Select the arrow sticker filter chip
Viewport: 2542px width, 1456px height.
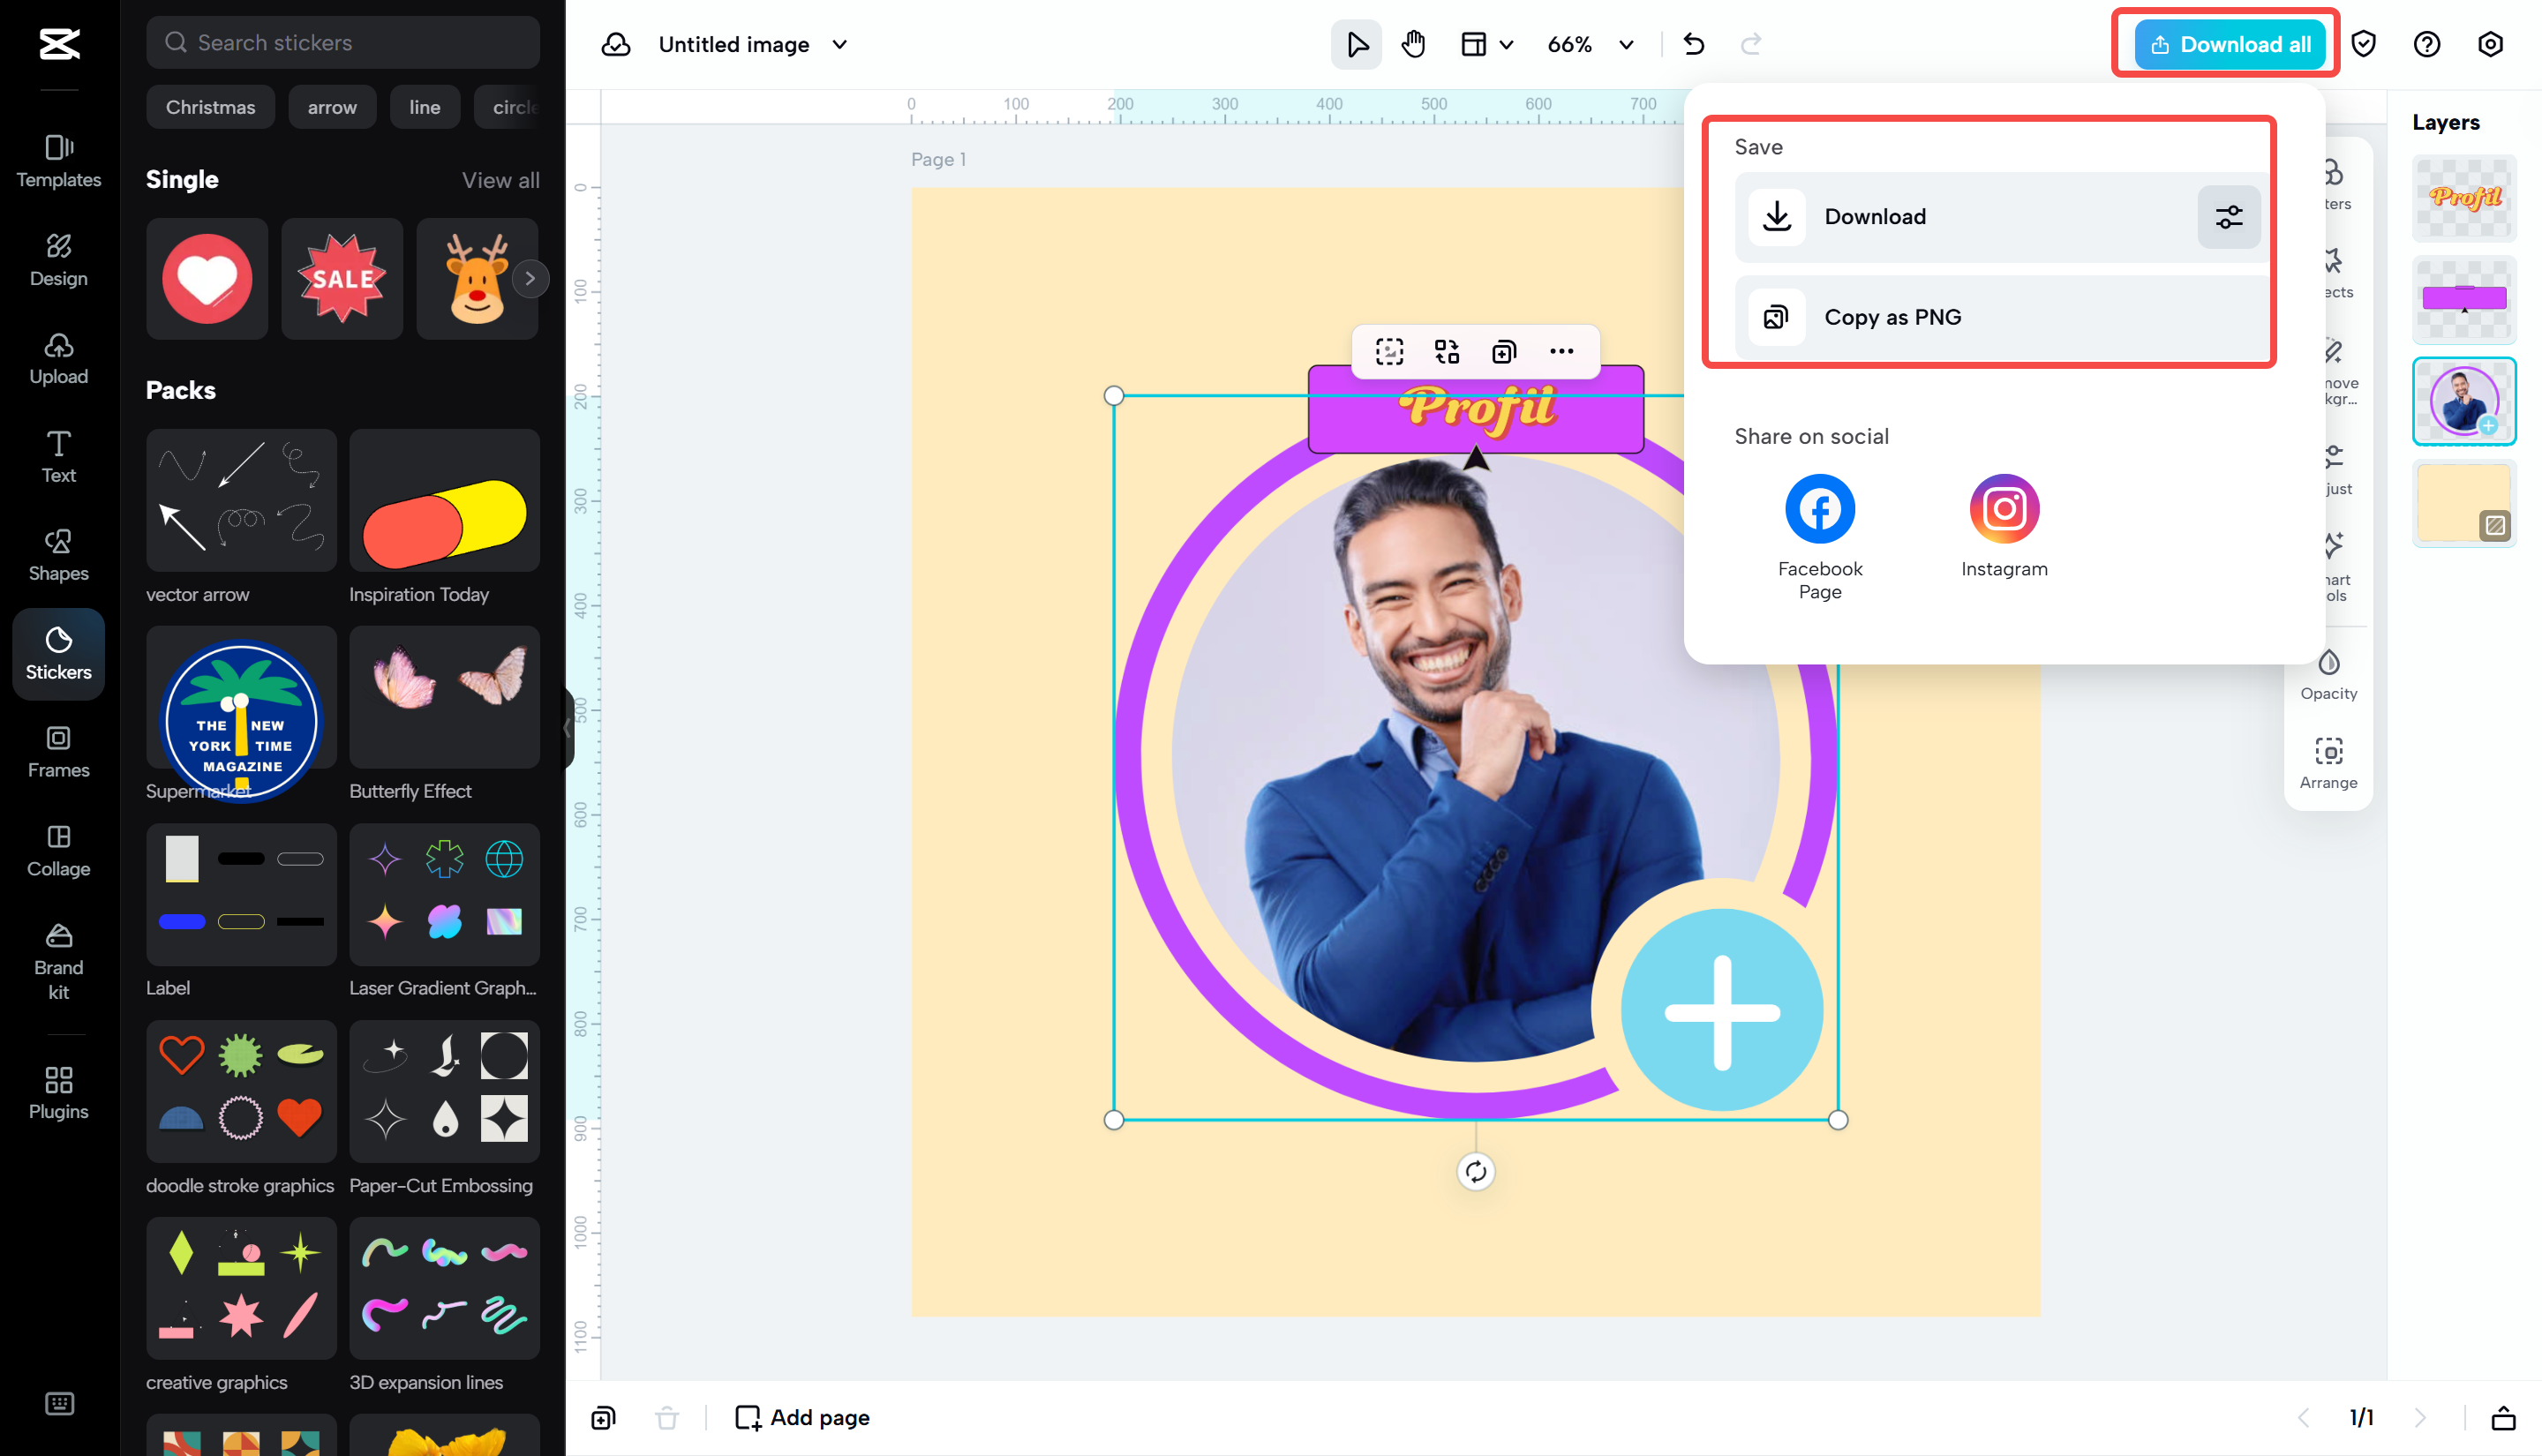pos(332,107)
